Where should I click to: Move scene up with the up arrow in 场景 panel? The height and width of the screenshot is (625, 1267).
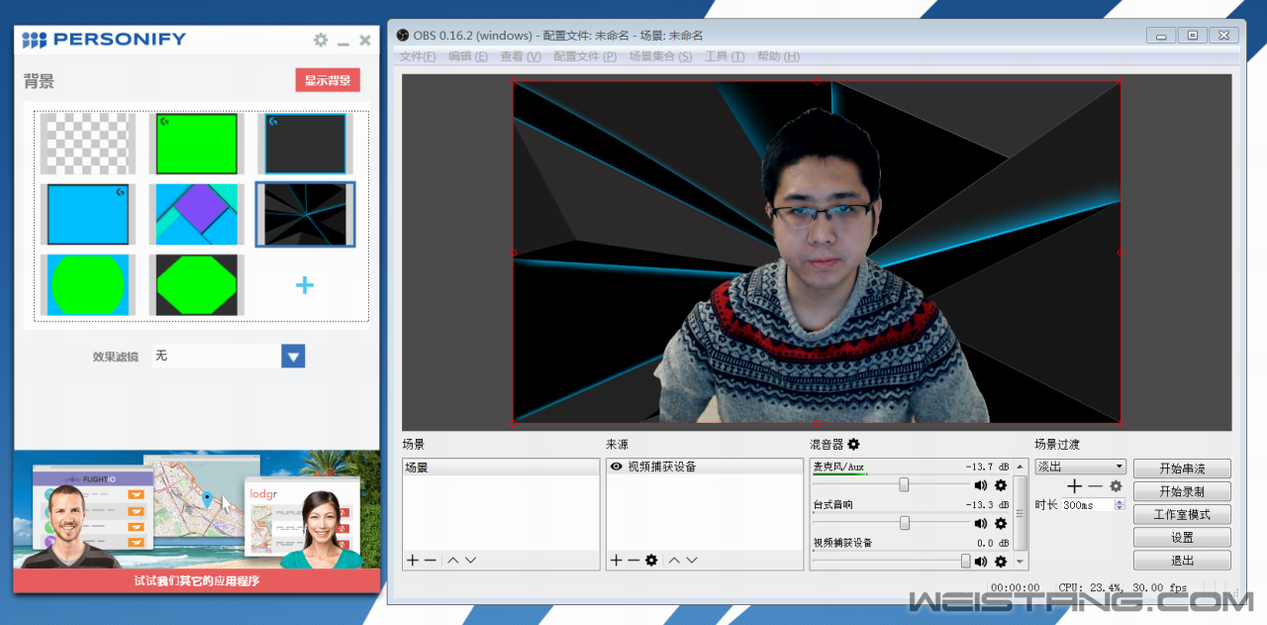[453, 560]
